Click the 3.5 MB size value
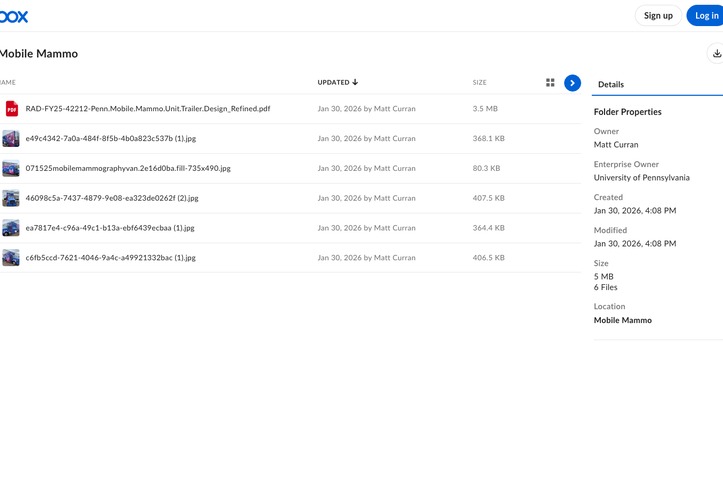The image size is (723, 479). (x=485, y=109)
